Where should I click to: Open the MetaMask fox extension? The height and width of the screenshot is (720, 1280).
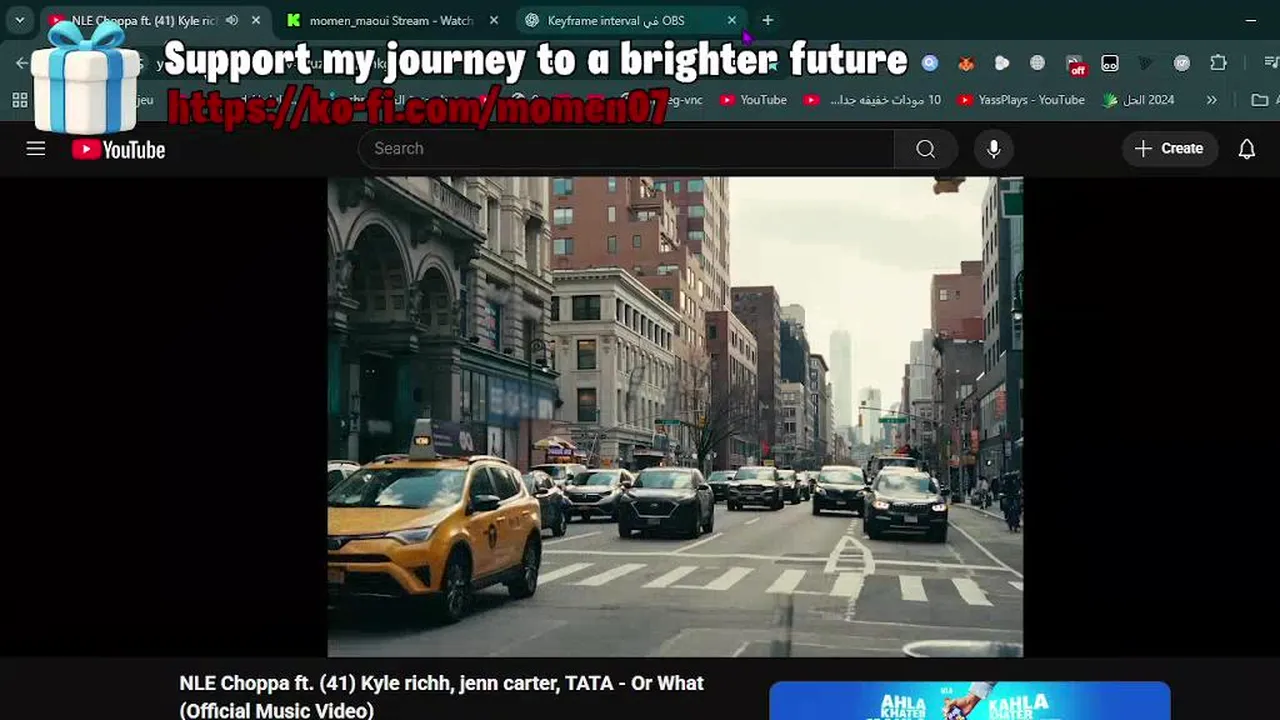tap(966, 63)
